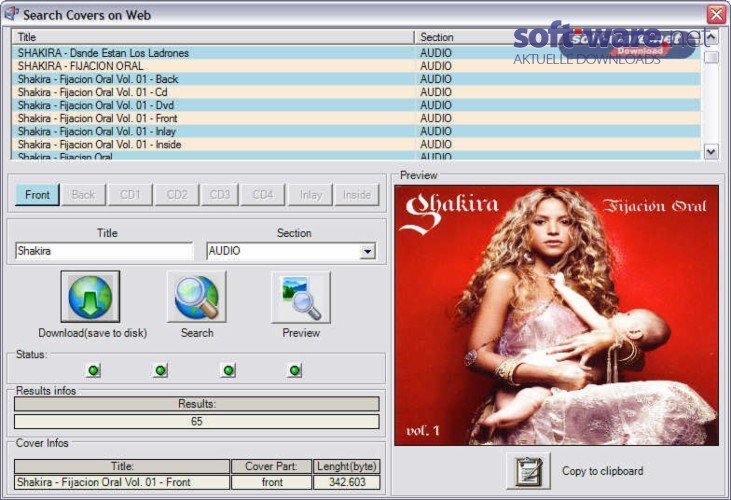Screen dimensions: 731x500
Task: Select the Back cover tab button
Action: pos(83,194)
